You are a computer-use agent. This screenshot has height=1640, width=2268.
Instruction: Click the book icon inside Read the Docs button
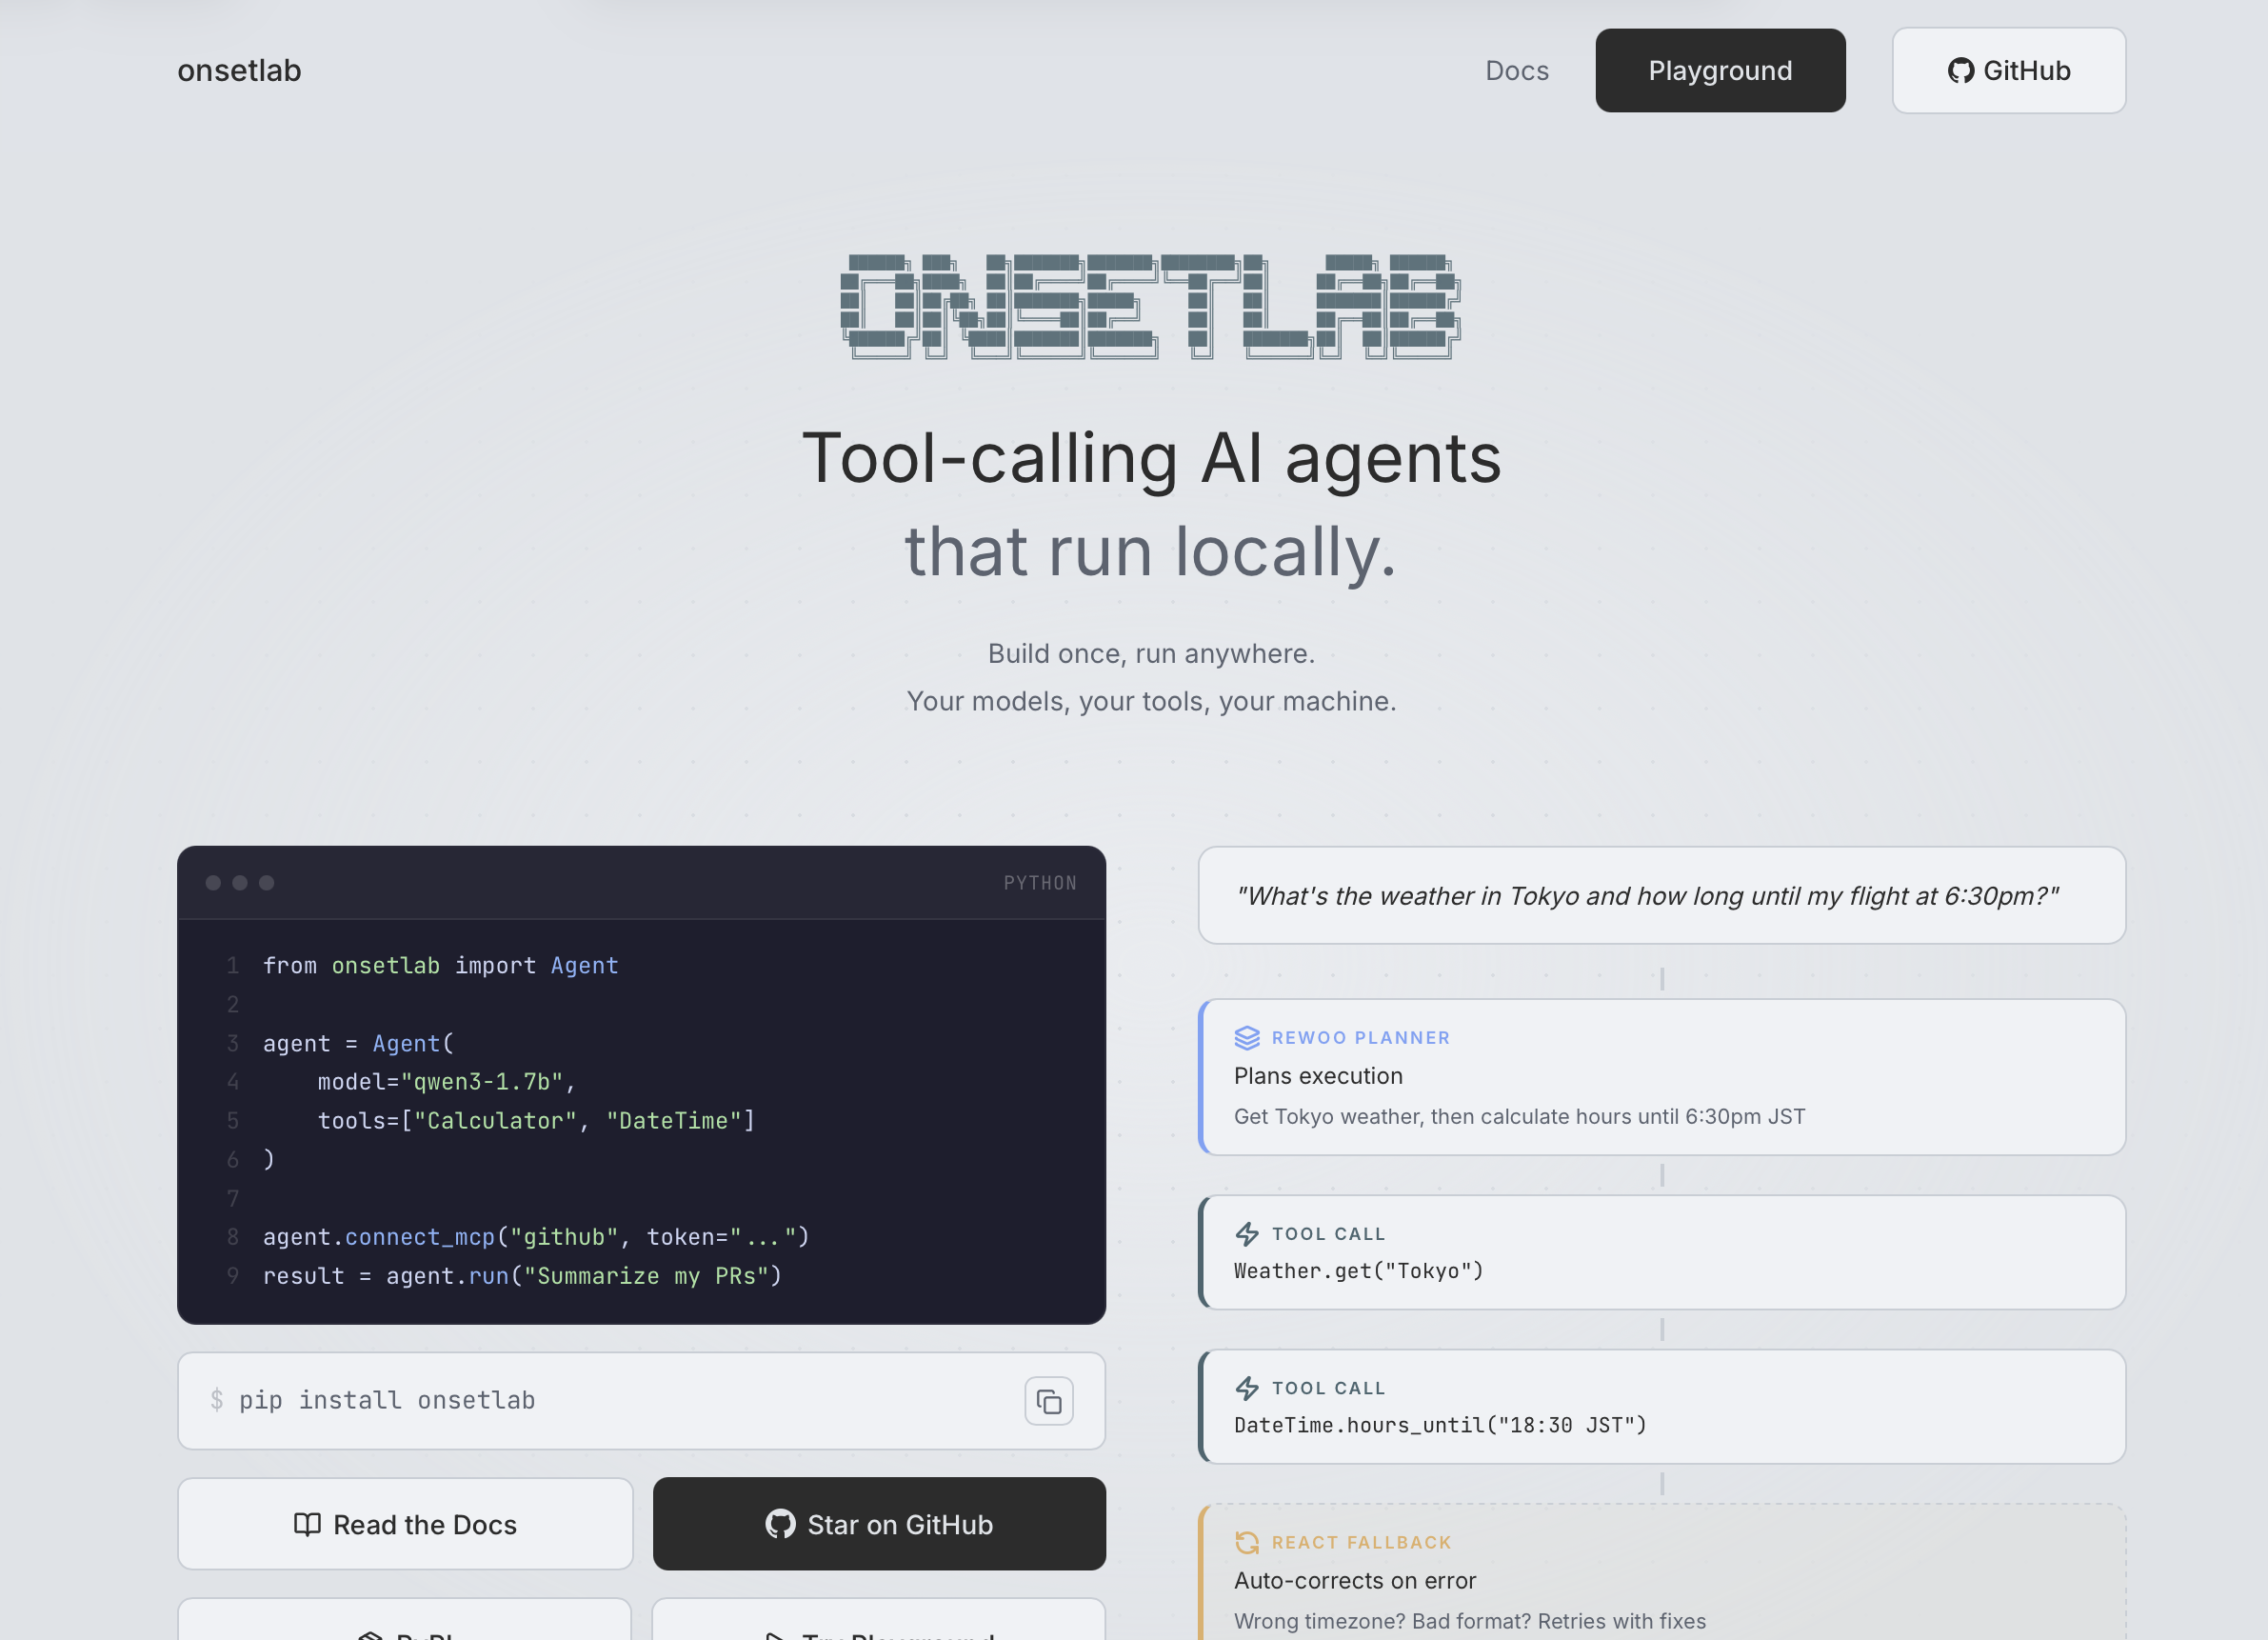click(x=308, y=1524)
